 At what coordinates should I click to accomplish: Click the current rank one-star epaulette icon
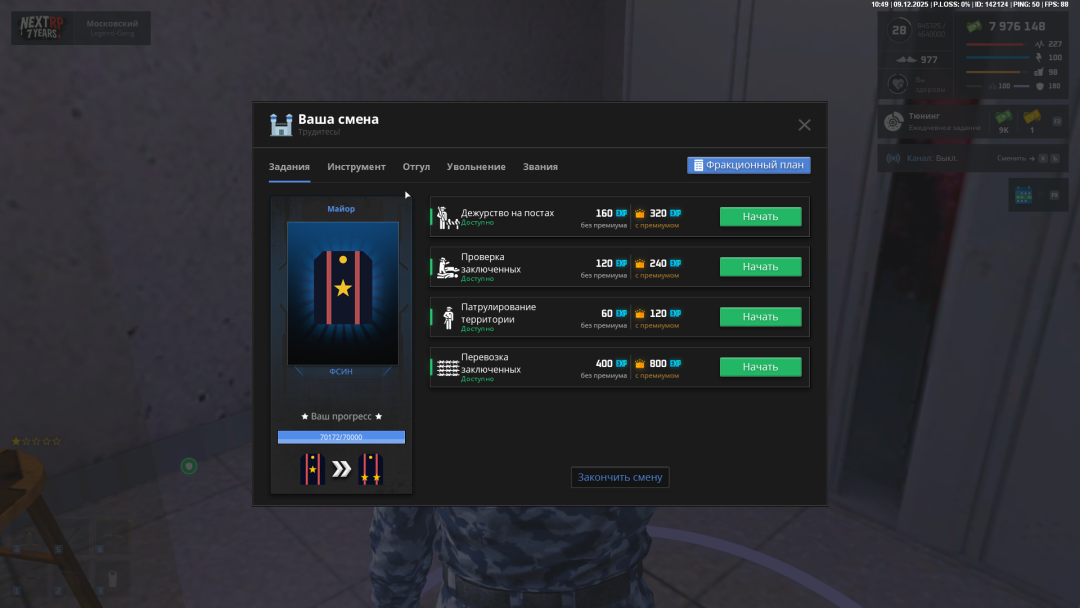point(312,468)
